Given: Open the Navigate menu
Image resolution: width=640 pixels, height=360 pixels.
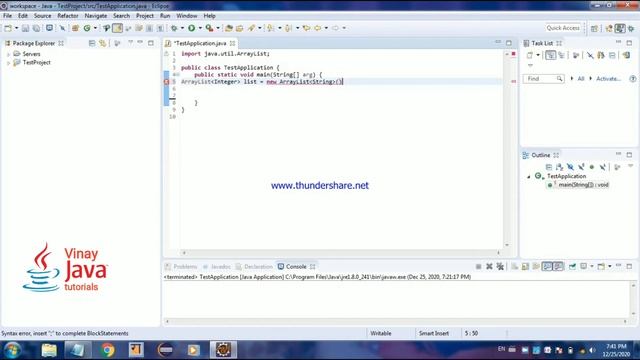Looking at the screenshot, I should point(96,16).
